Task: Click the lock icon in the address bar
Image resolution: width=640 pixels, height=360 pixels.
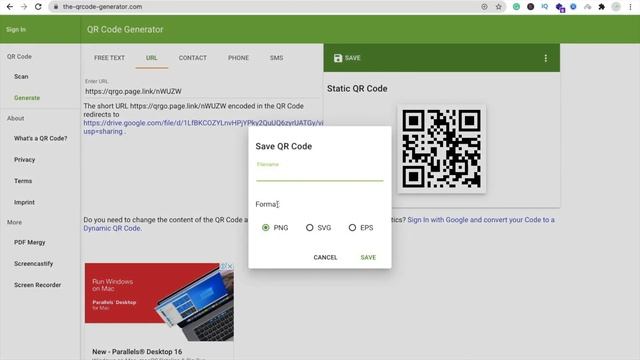Action: (x=56, y=7)
